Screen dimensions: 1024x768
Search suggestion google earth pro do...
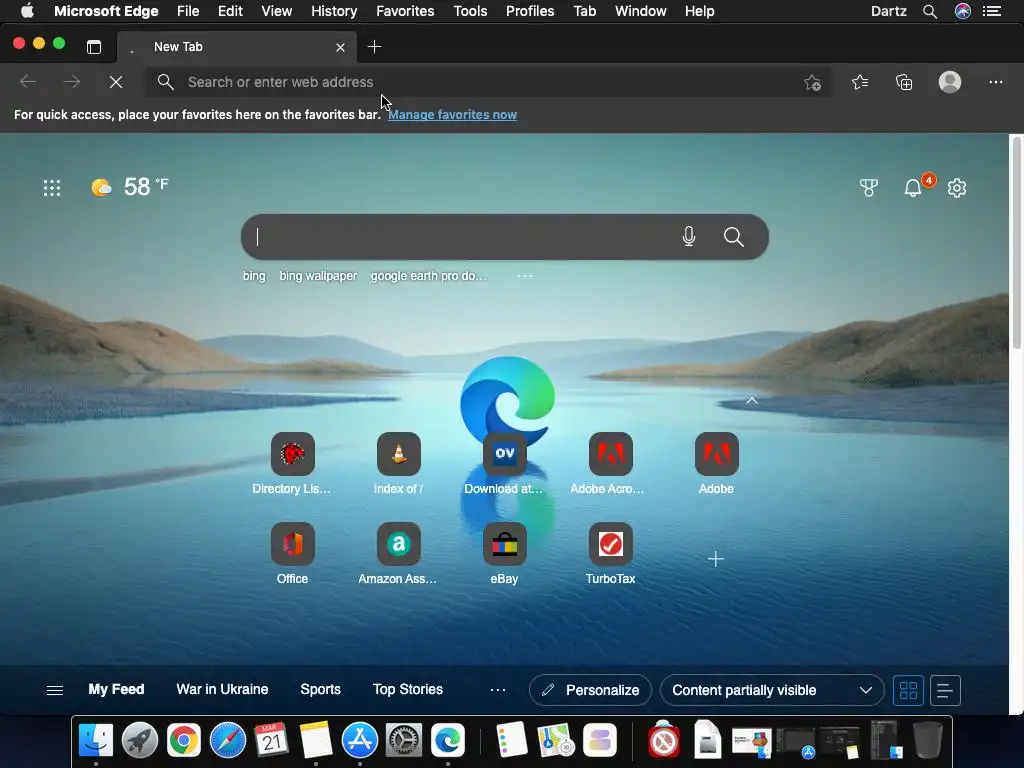[x=428, y=276]
